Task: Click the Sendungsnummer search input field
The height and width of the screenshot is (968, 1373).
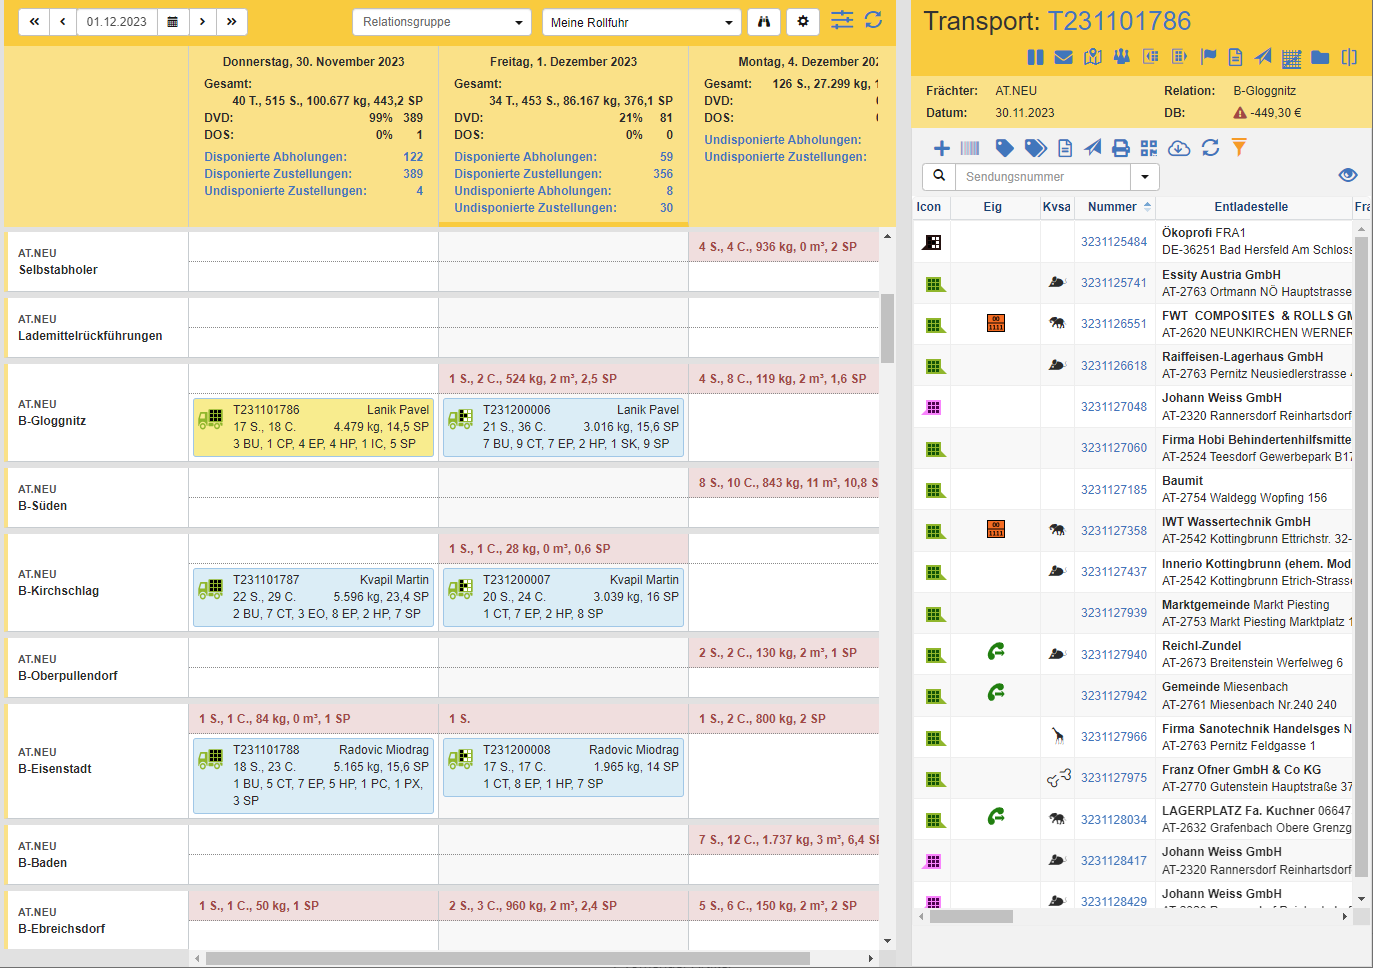Action: coord(1042,177)
